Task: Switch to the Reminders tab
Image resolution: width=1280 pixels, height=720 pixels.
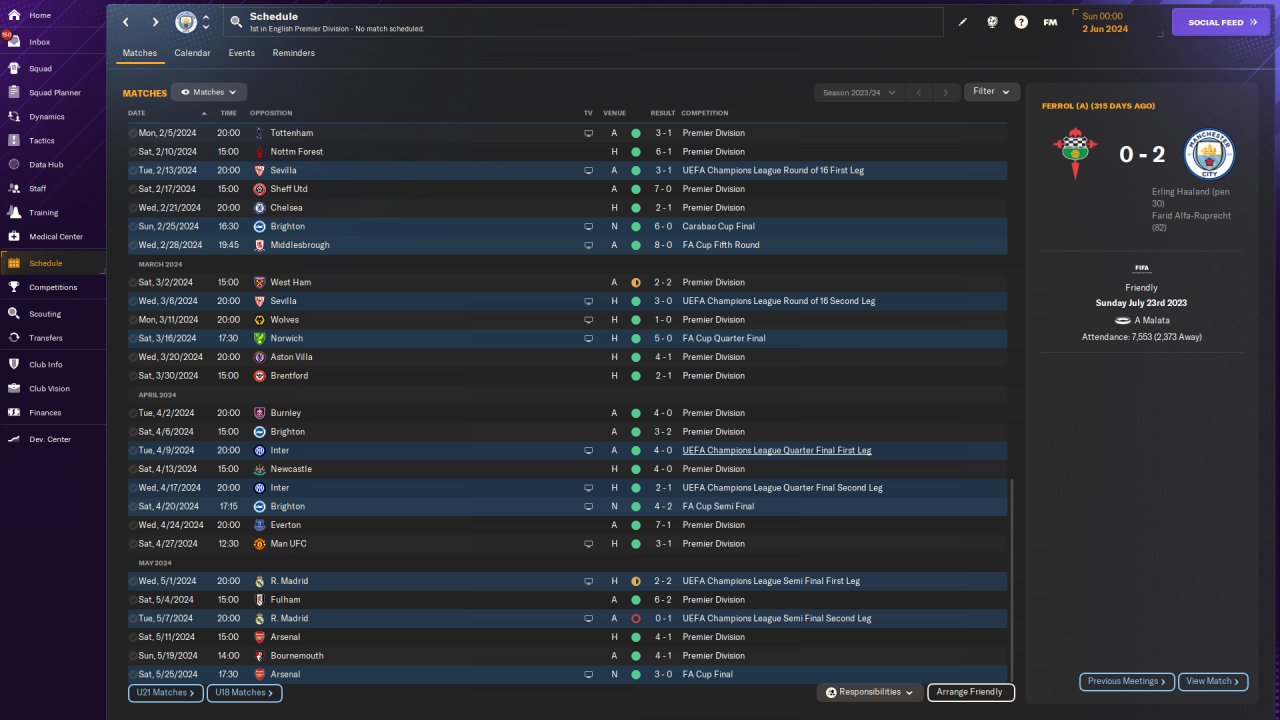Action: 294,53
